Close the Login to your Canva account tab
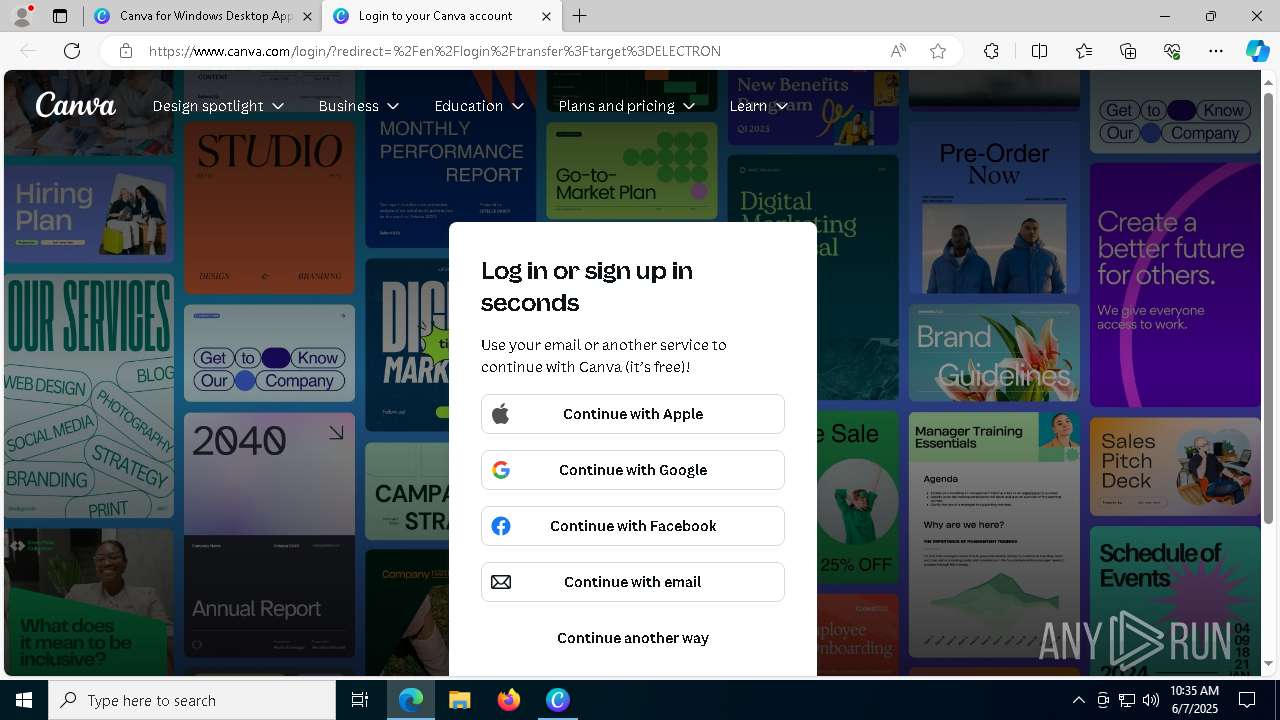 pyautogui.click(x=546, y=16)
